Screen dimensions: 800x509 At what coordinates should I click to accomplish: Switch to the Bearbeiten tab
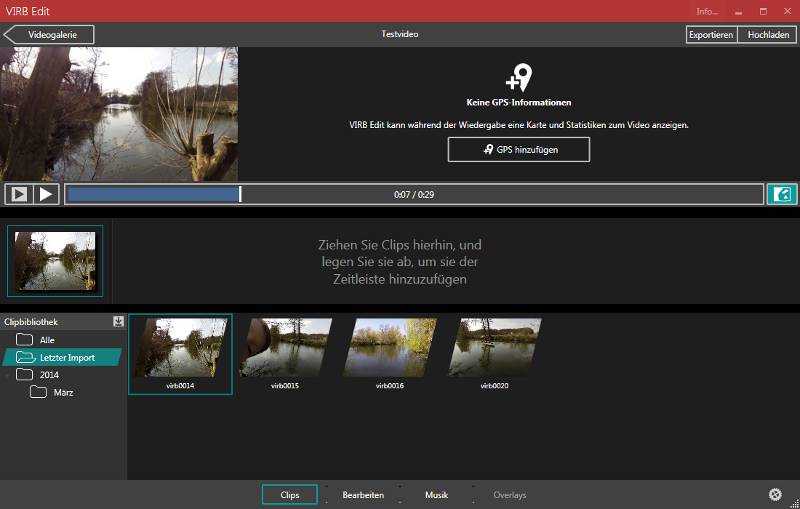pyautogui.click(x=363, y=495)
